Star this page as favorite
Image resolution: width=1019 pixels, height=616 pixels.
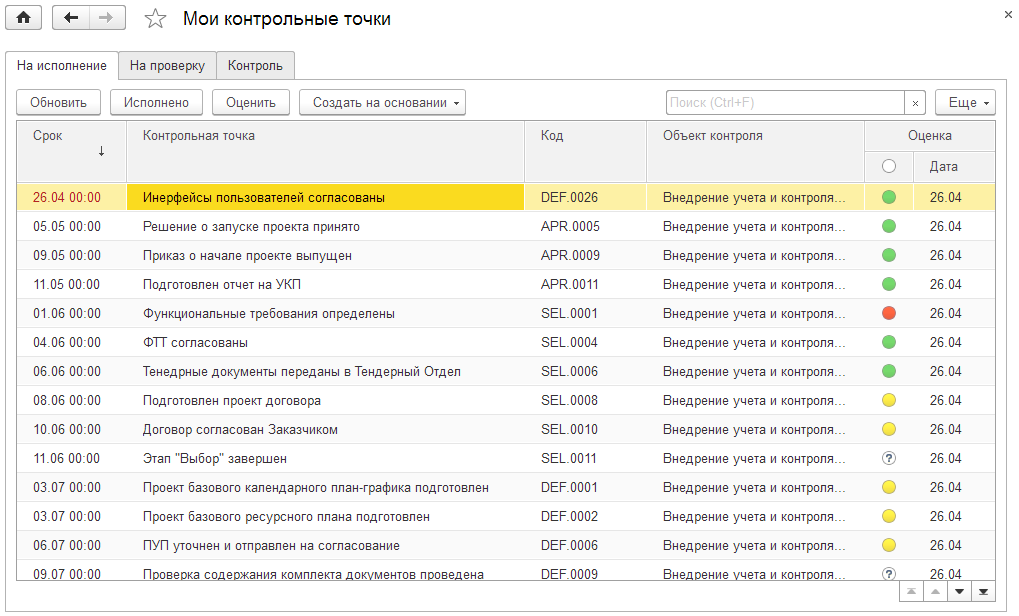pyautogui.click(x=155, y=19)
